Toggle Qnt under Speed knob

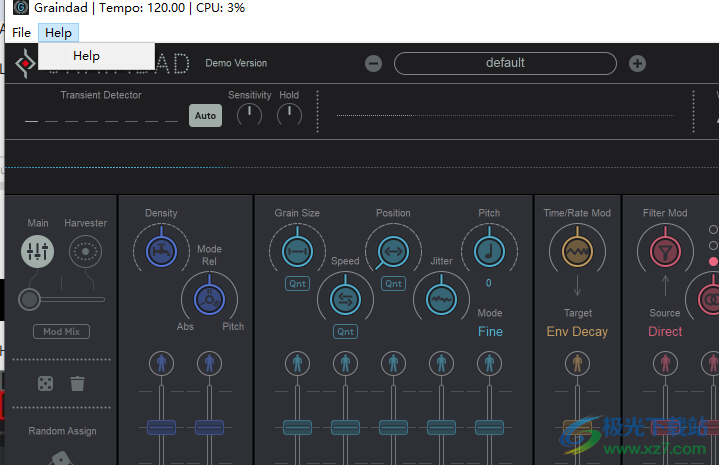pyautogui.click(x=345, y=331)
